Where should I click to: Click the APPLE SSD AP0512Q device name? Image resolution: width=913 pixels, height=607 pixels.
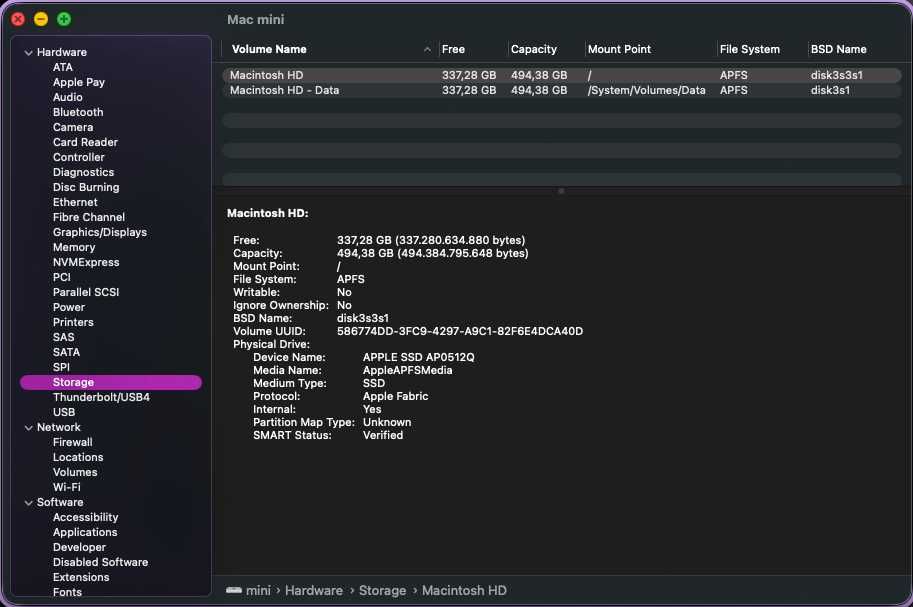point(419,357)
